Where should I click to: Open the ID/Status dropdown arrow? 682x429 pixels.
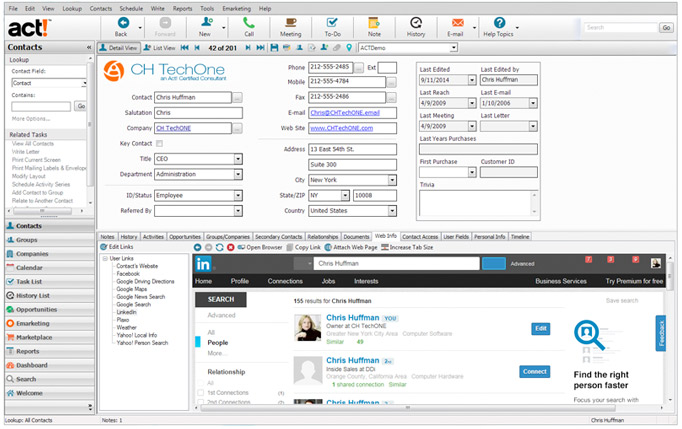[x=238, y=196]
